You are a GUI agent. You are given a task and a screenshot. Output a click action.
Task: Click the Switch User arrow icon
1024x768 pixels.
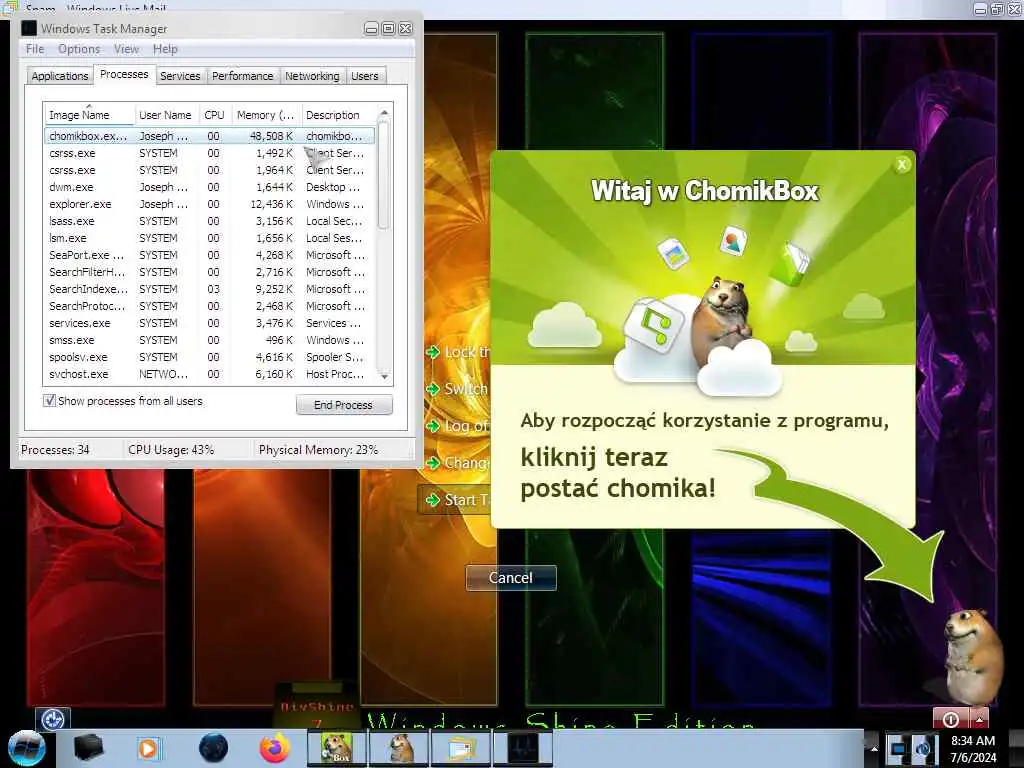pos(432,389)
